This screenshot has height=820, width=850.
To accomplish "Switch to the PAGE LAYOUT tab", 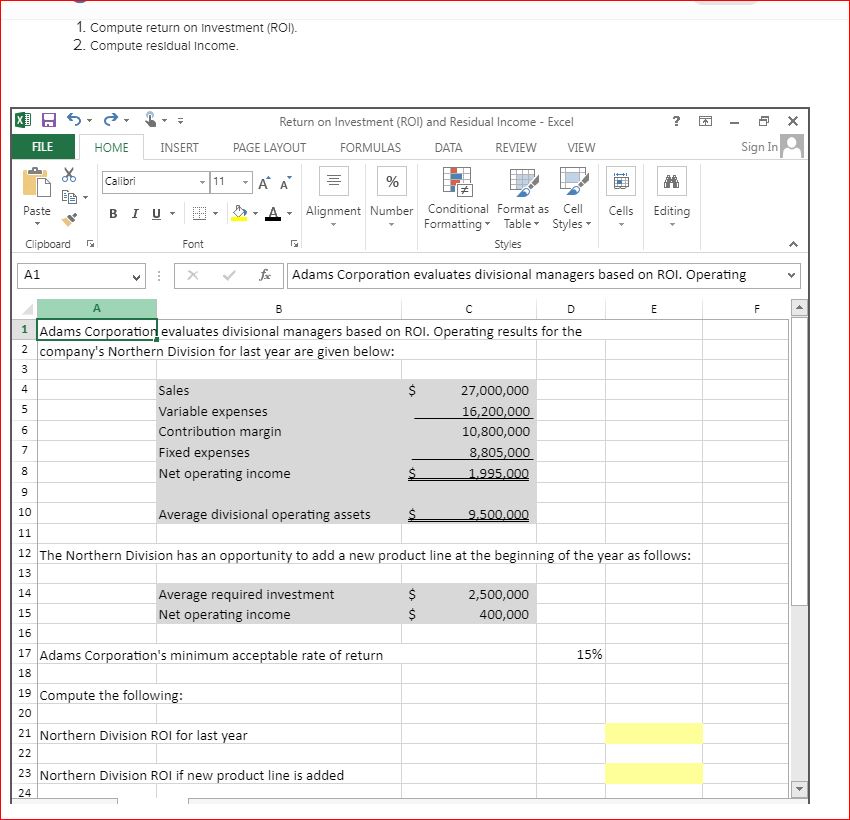I will click(x=269, y=147).
